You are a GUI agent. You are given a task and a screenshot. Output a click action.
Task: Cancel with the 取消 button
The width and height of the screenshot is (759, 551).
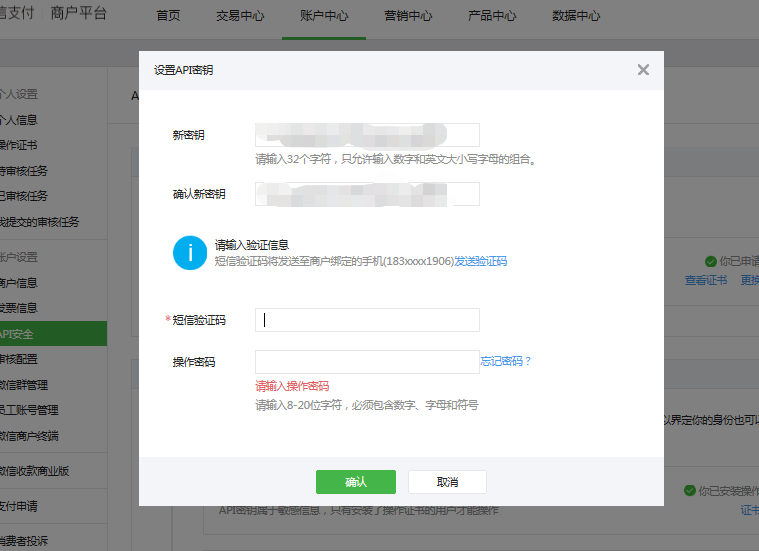tap(447, 482)
